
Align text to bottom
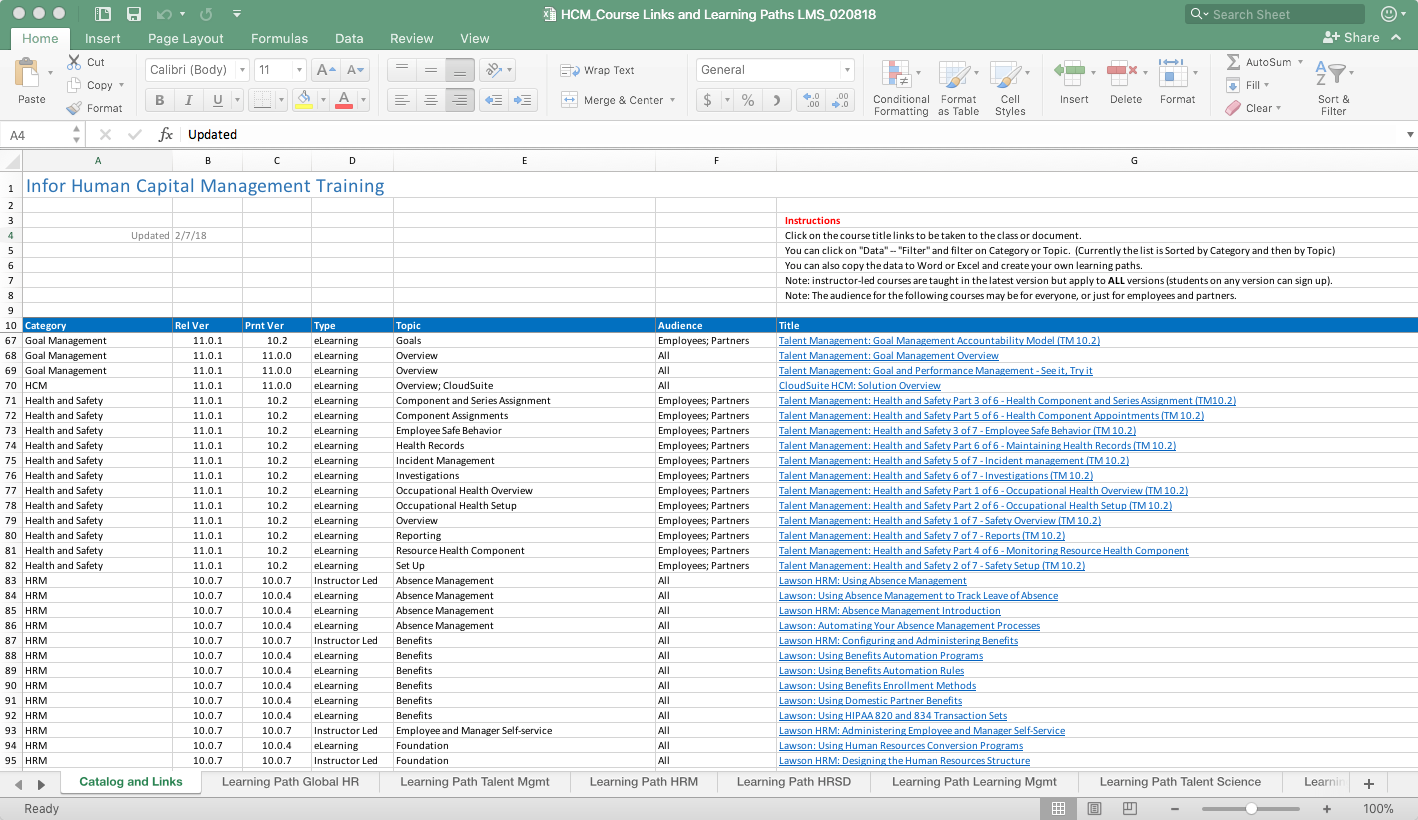point(460,70)
